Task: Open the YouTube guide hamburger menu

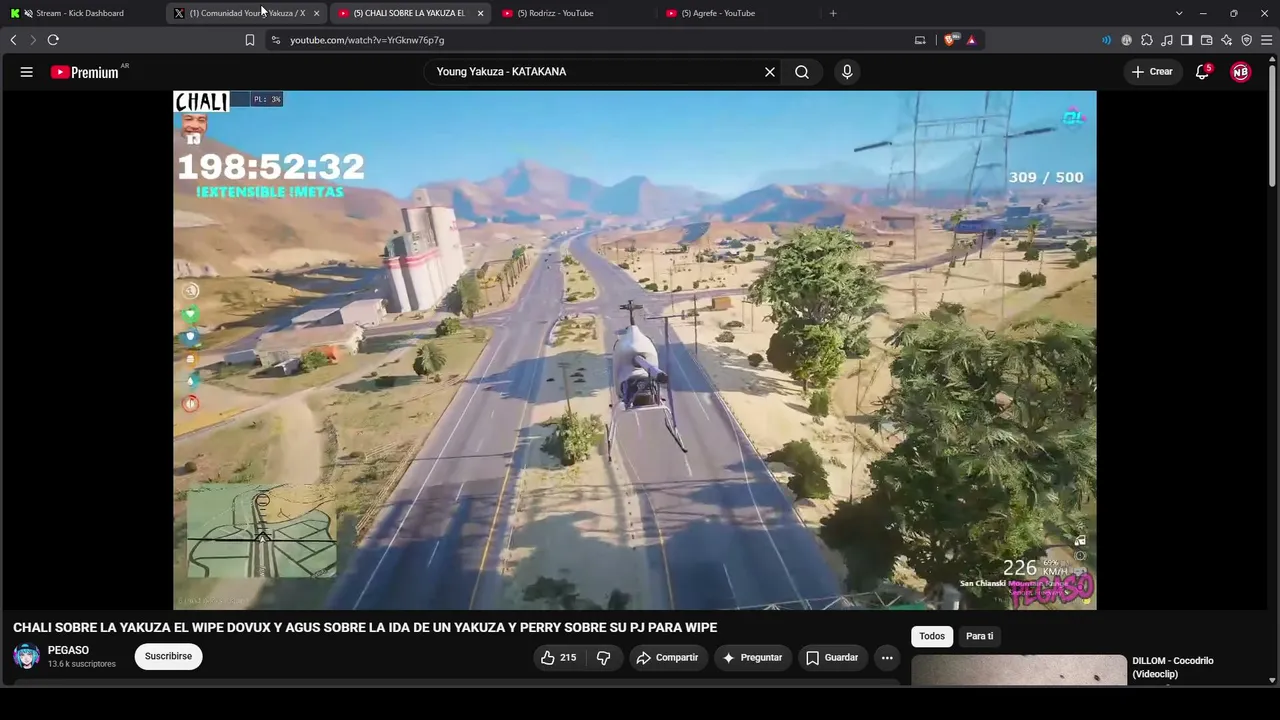Action: point(27,72)
